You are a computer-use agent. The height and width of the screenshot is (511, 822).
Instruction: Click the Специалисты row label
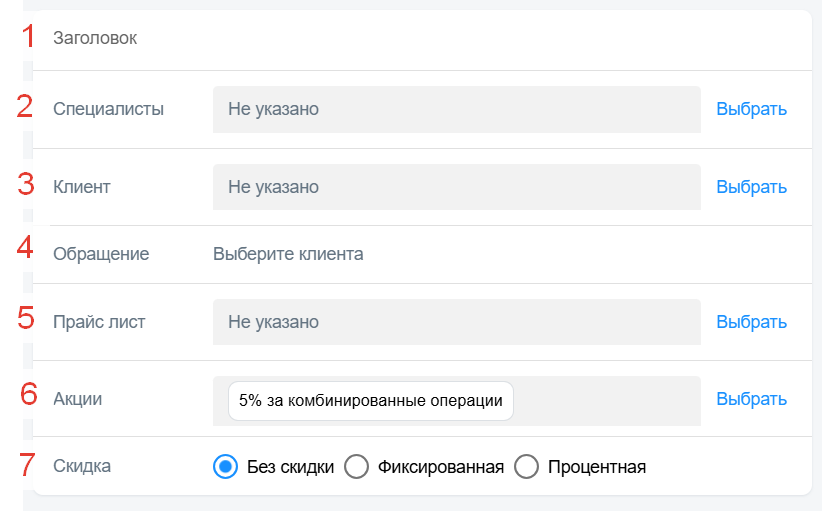[109, 109]
